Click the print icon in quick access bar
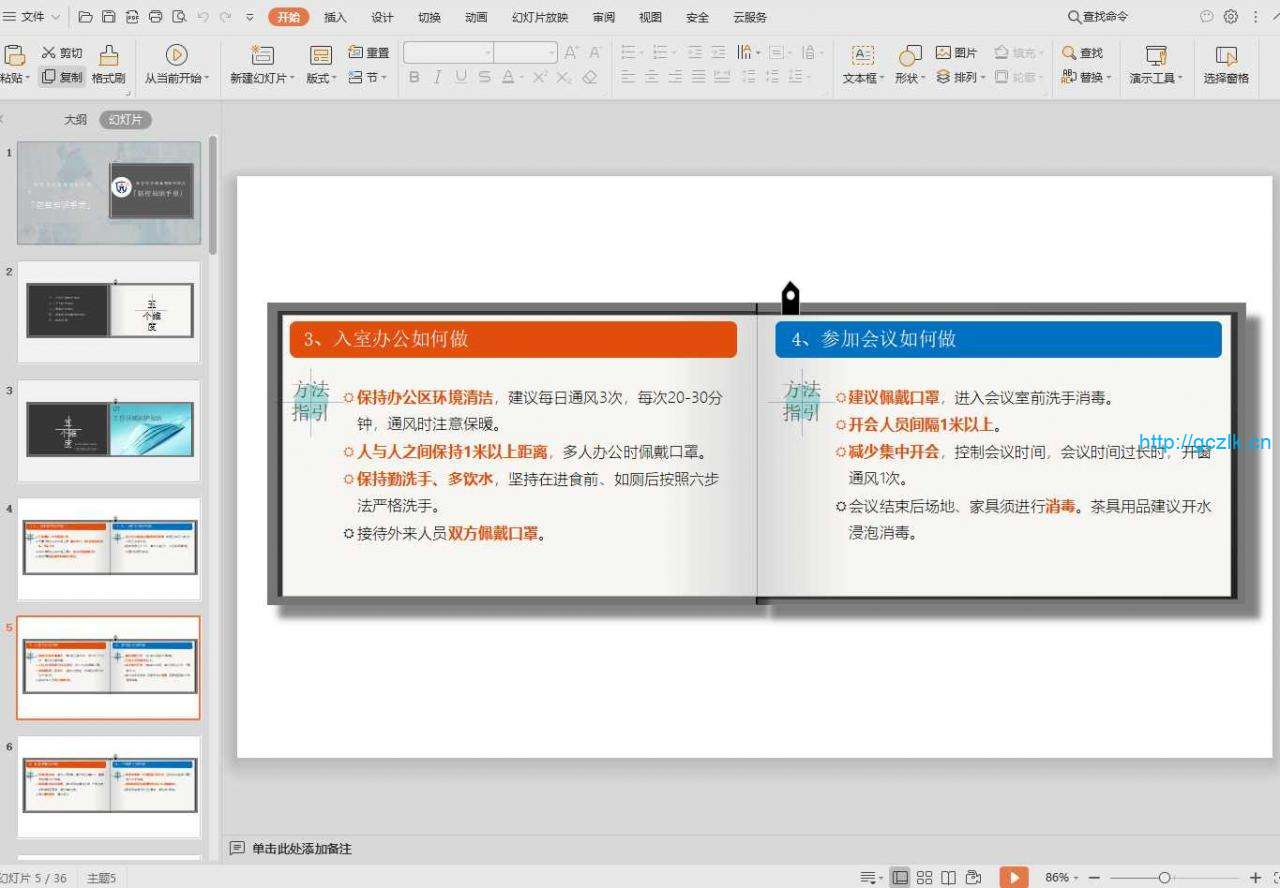The height and width of the screenshot is (888, 1280). (155, 17)
